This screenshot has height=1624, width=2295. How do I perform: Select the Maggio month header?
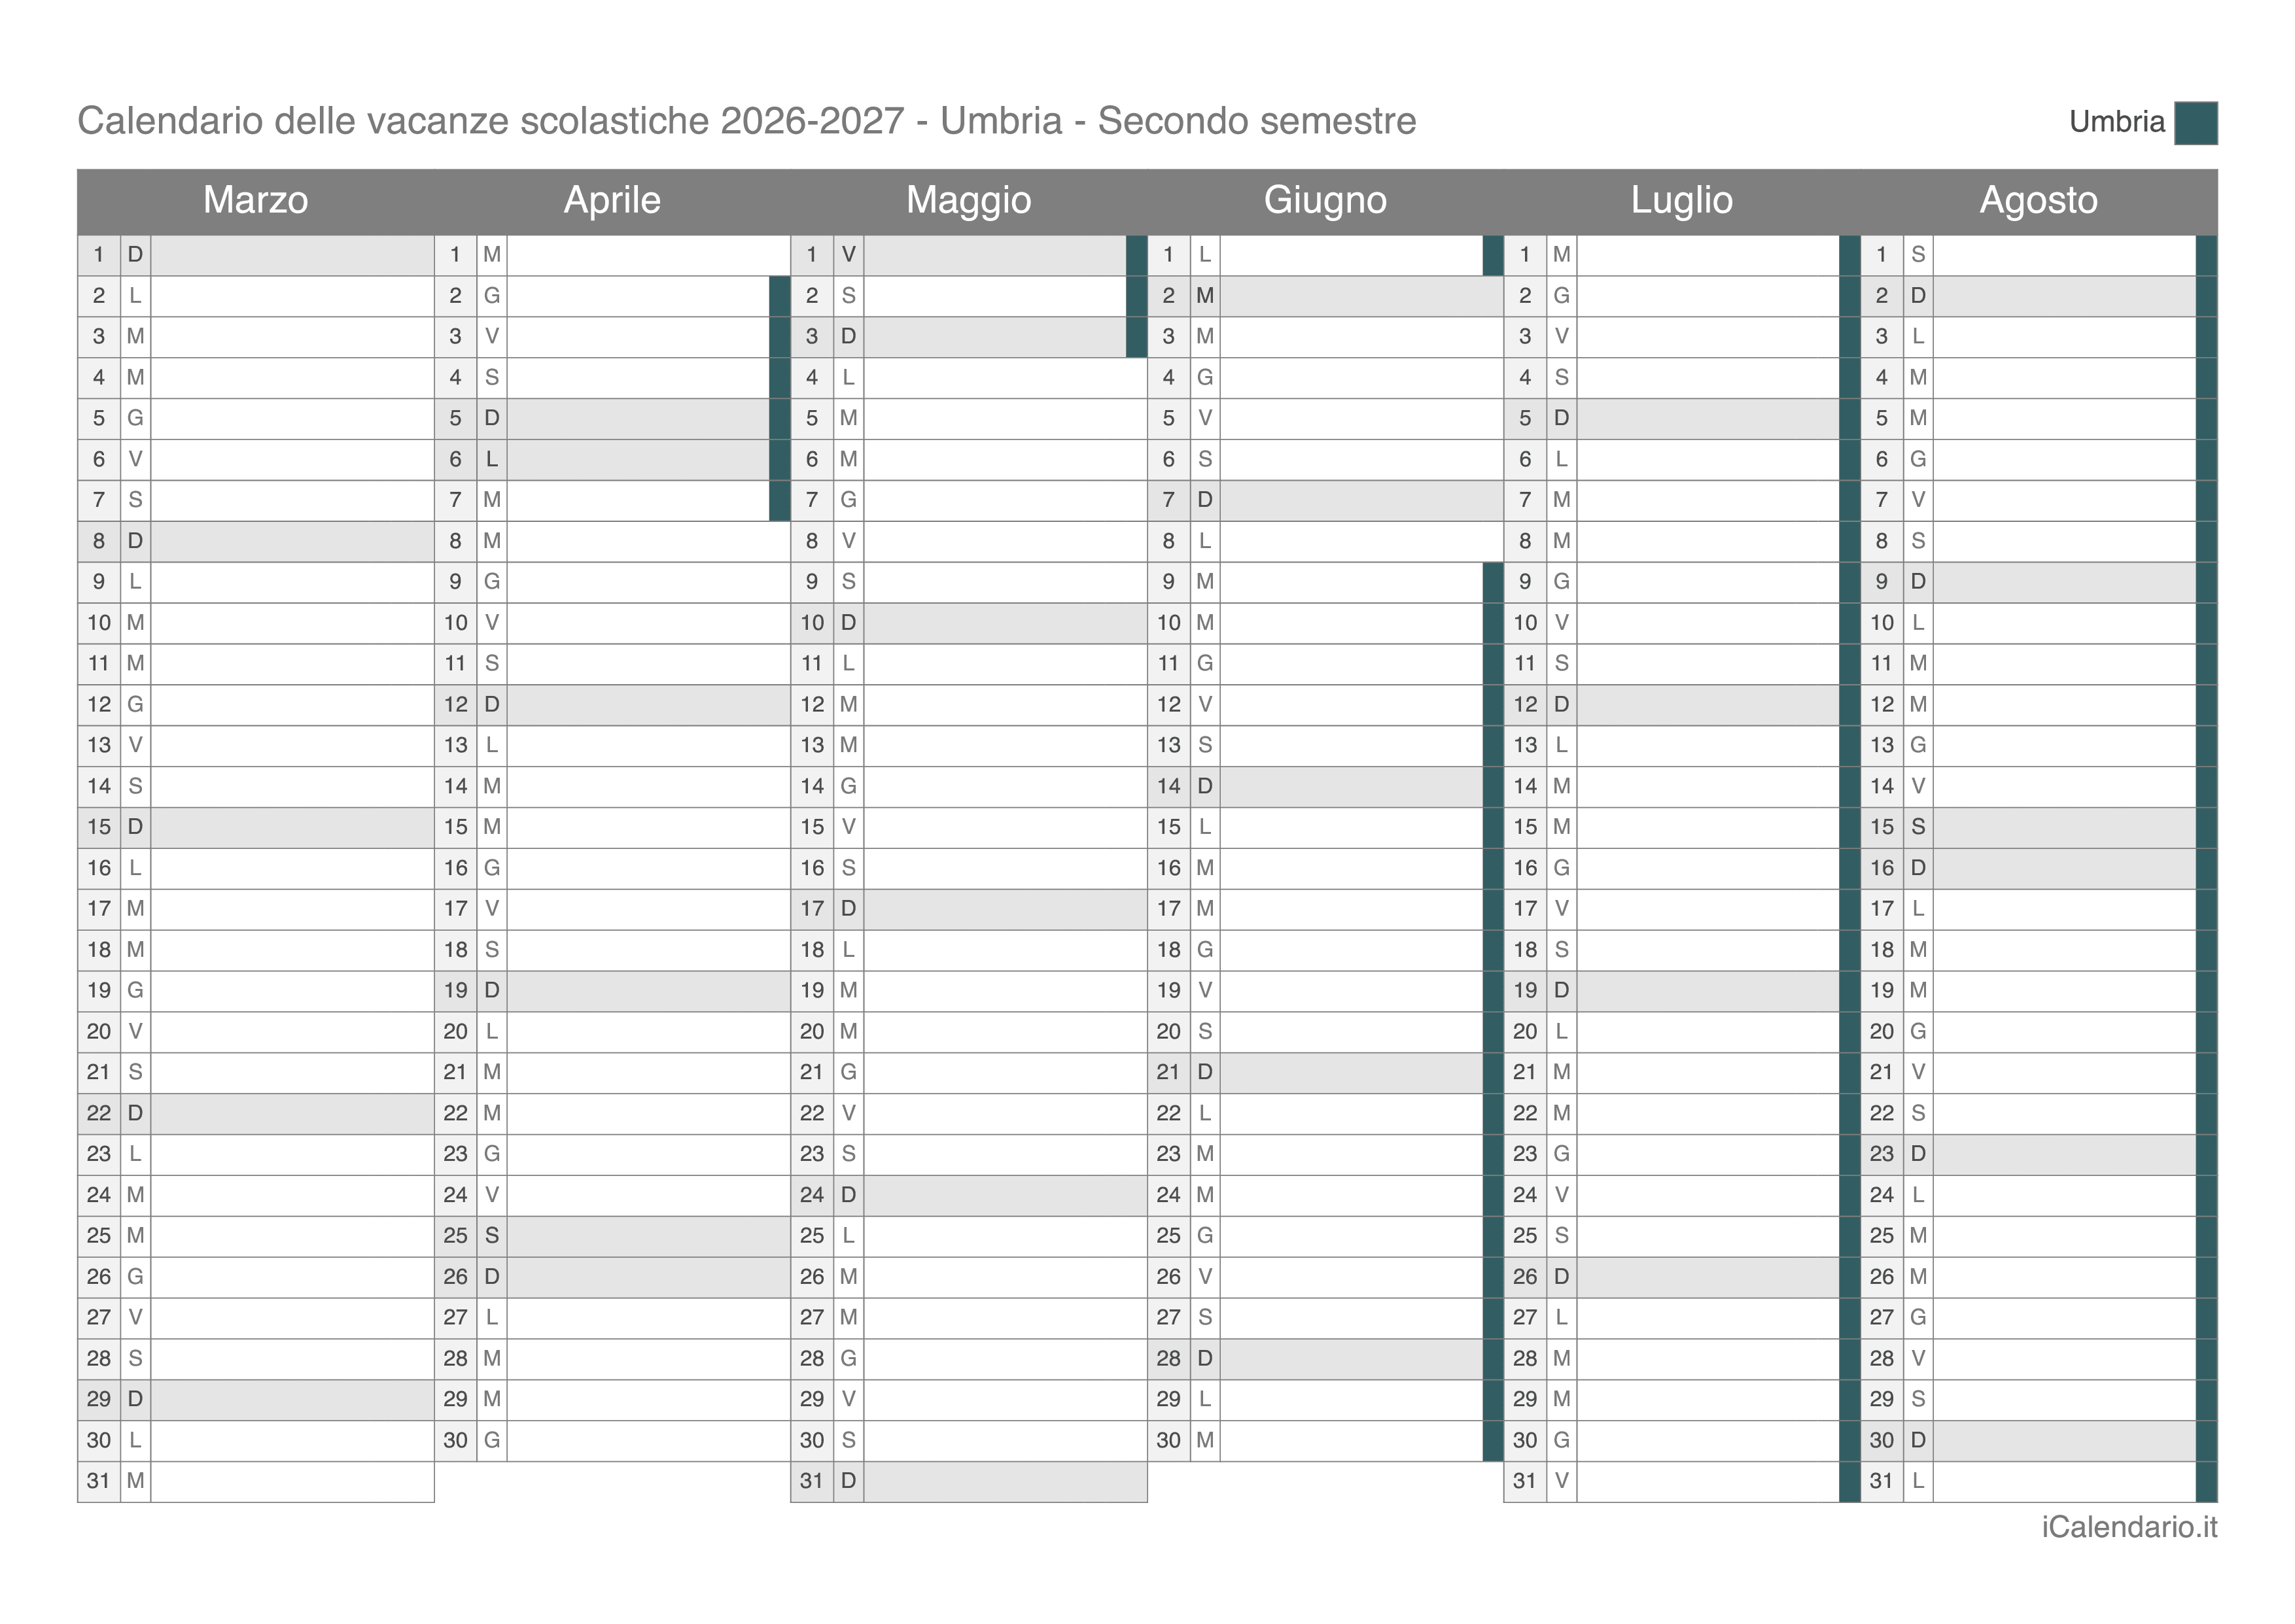(x=968, y=200)
